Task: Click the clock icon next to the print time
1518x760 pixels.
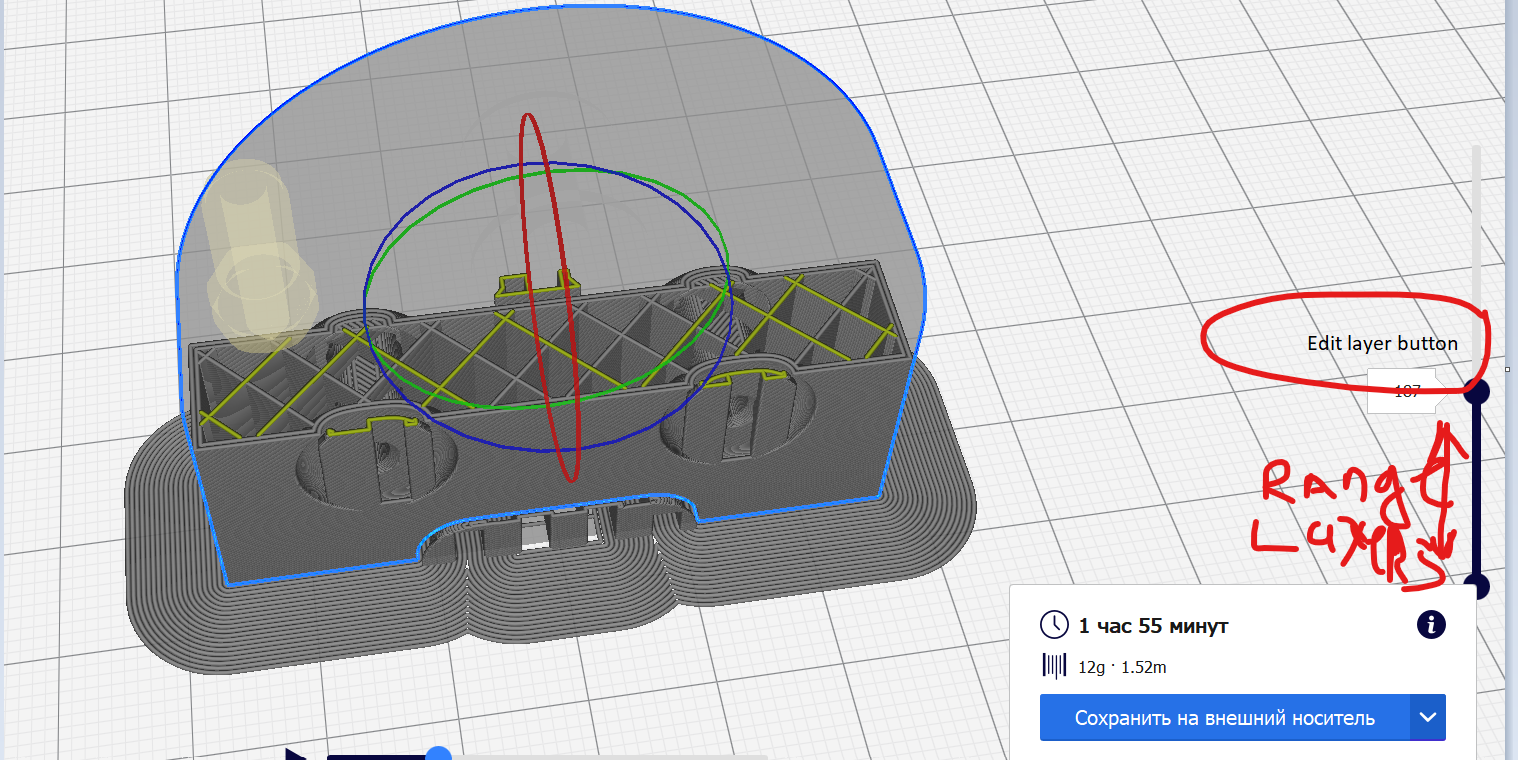Action: (1056, 624)
